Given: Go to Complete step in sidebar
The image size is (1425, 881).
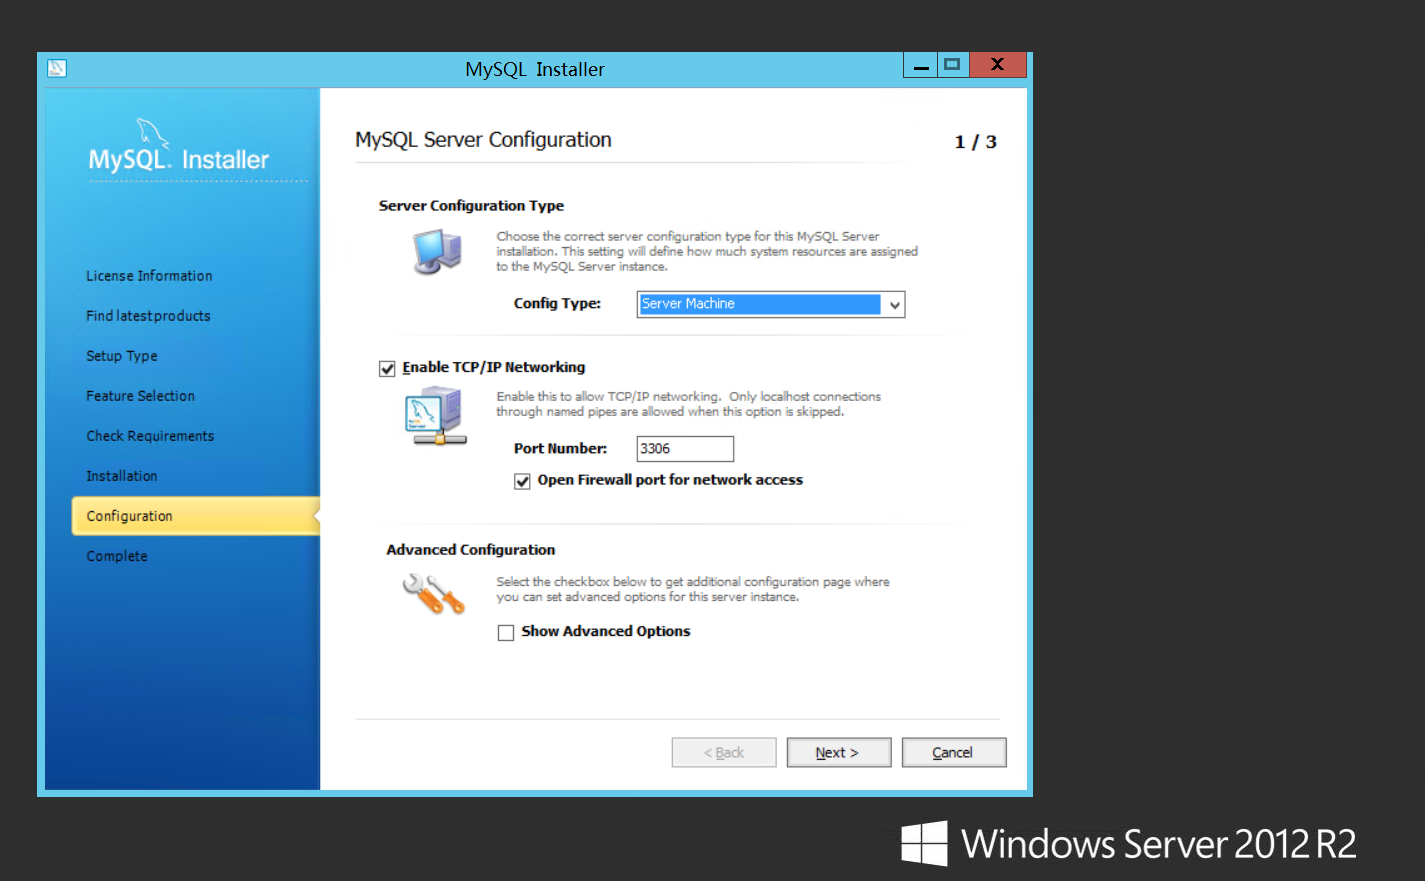Looking at the screenshot, I should coord(116,556).
